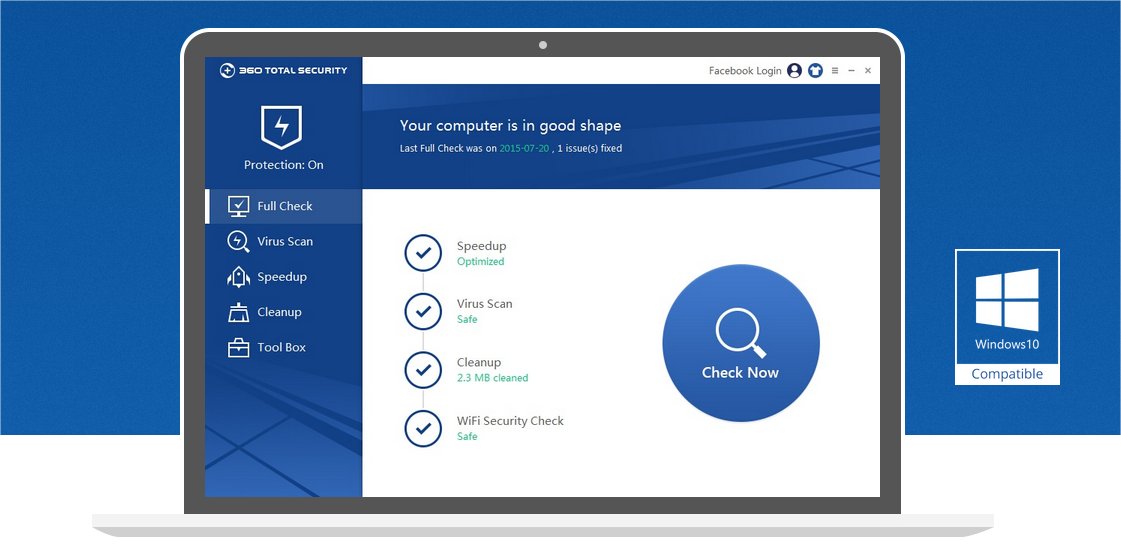Open the theme shirt icon
The height and width of the screenshot is (559, 1121).
pos(815,71)
